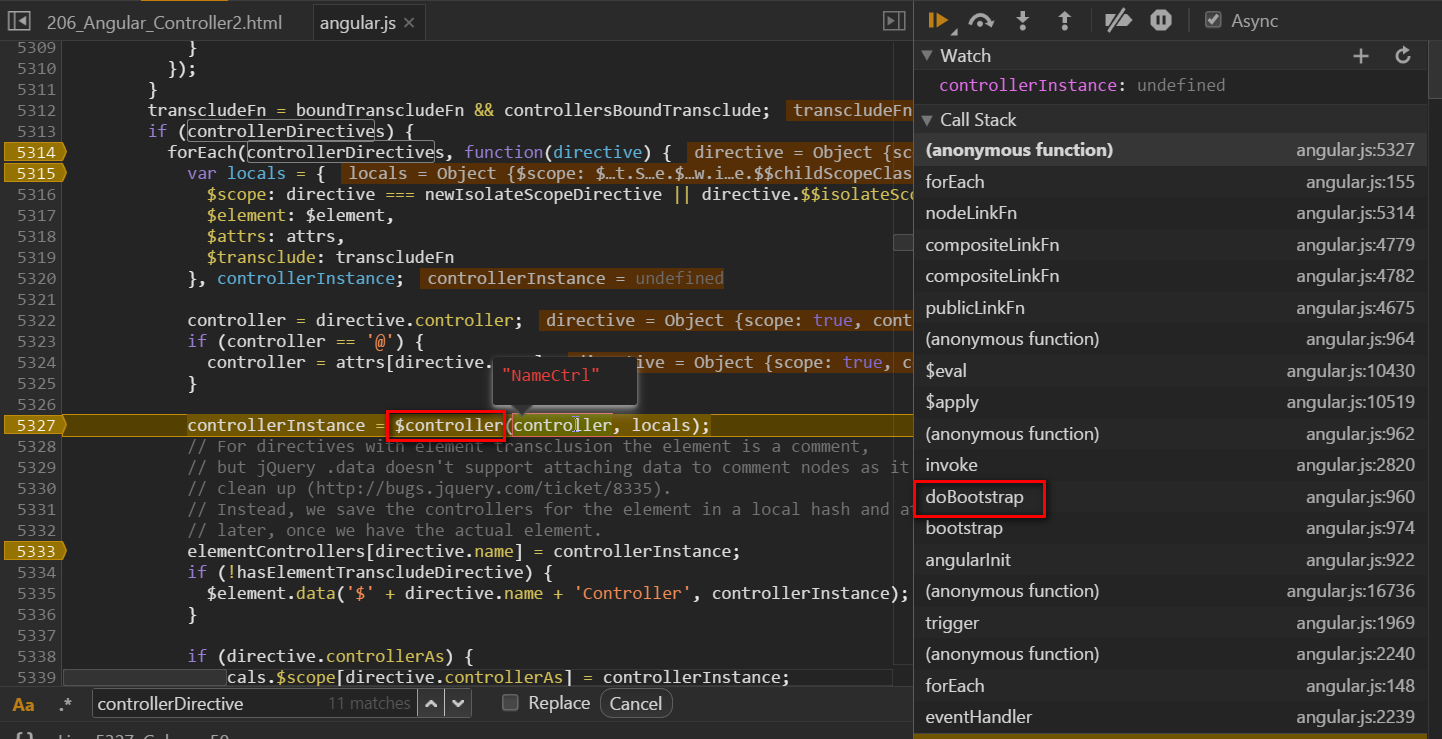Switch to 206_Angular_Controller2.html tab
The height and width of the screenshot is (739, 1442).
tap(164, 22)
